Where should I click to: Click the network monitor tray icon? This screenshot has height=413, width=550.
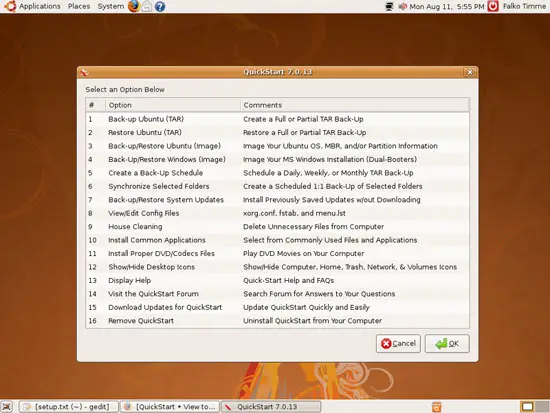point(389,6)
